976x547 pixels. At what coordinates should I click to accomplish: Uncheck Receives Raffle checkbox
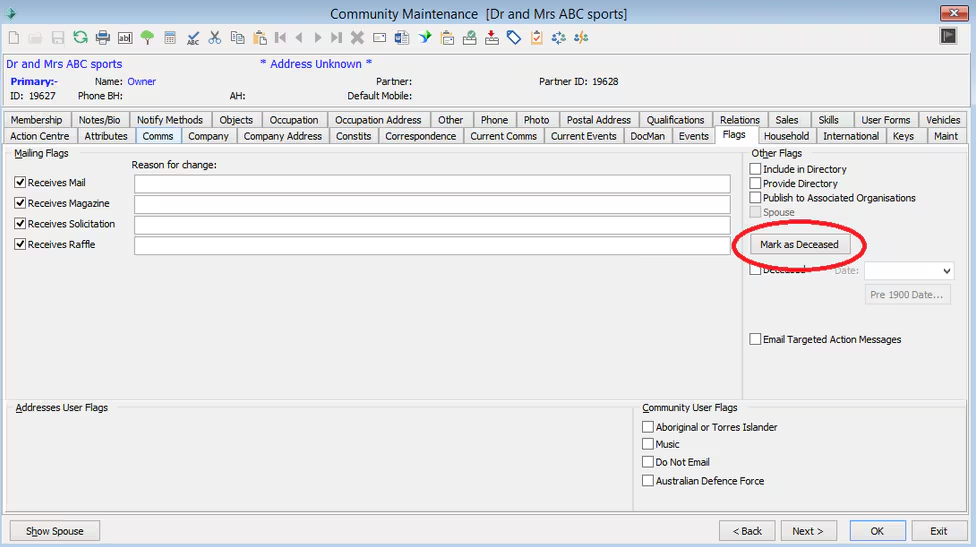[x=20, y=244]
